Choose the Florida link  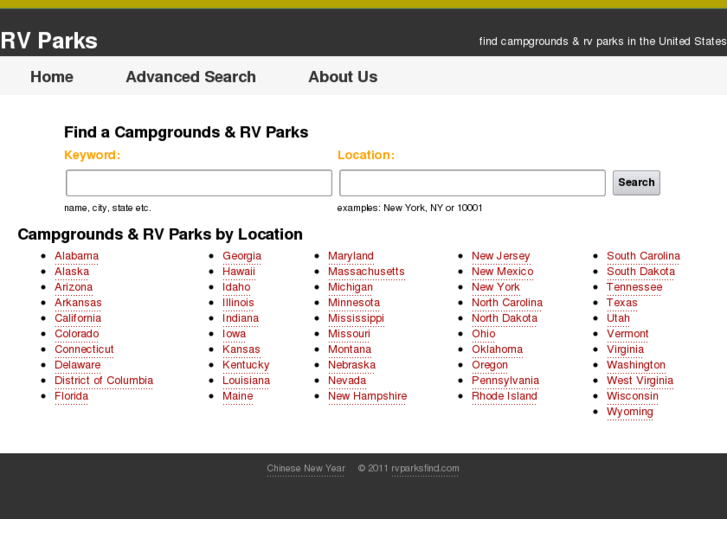71,396
